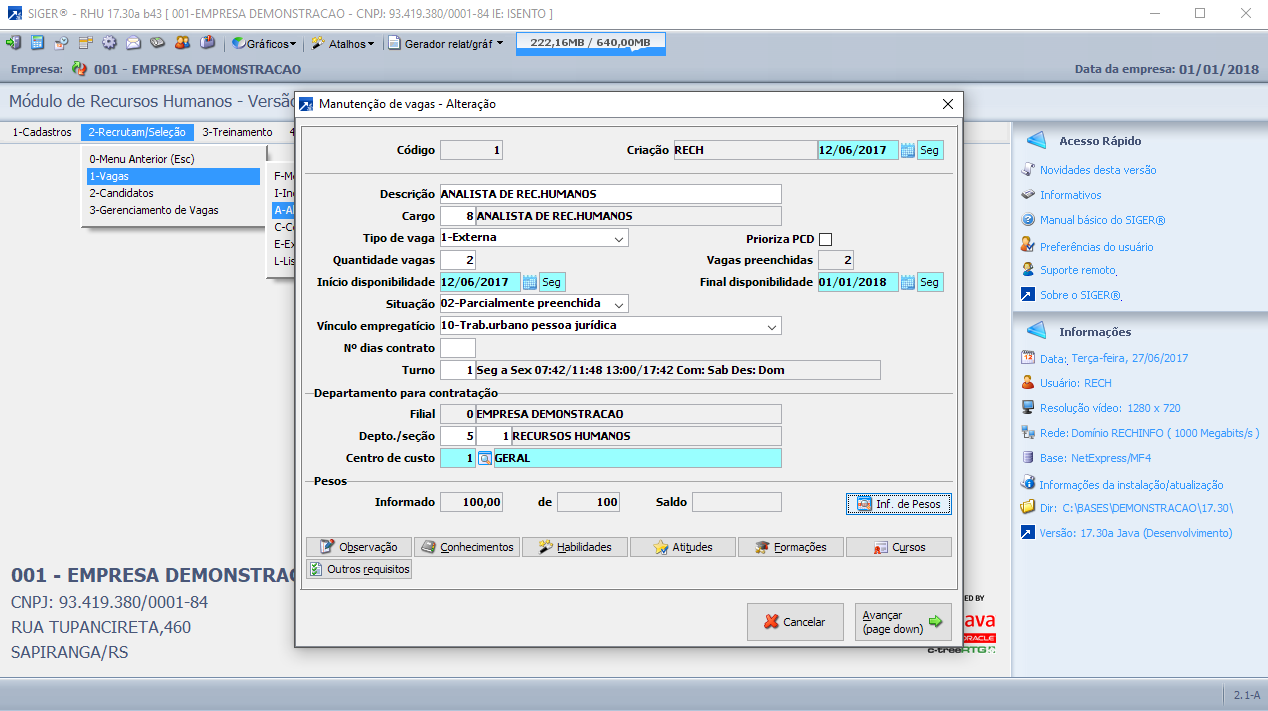Open the envelope mail toolbar icon
The height and width of the screenshot is (711, 1268).
(133, 43)
